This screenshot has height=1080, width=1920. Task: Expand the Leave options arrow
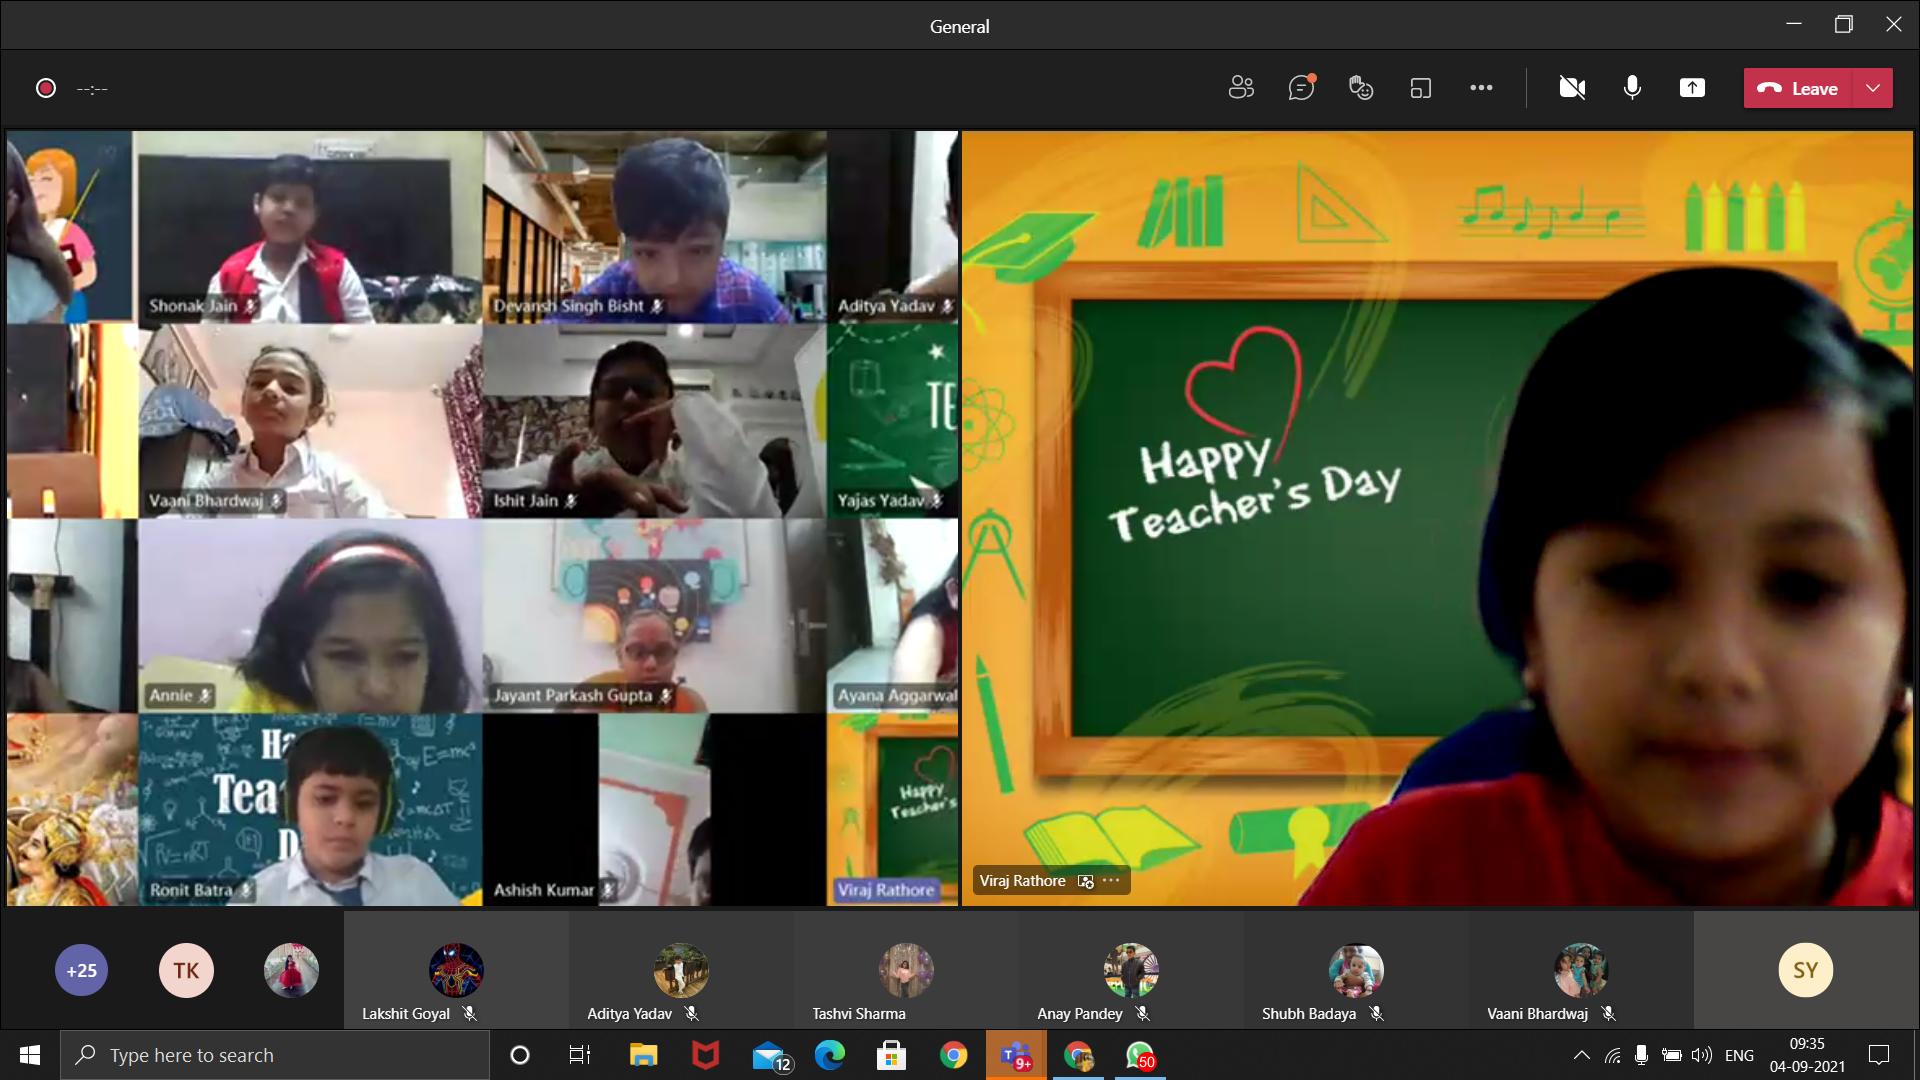pos(1873,88)
